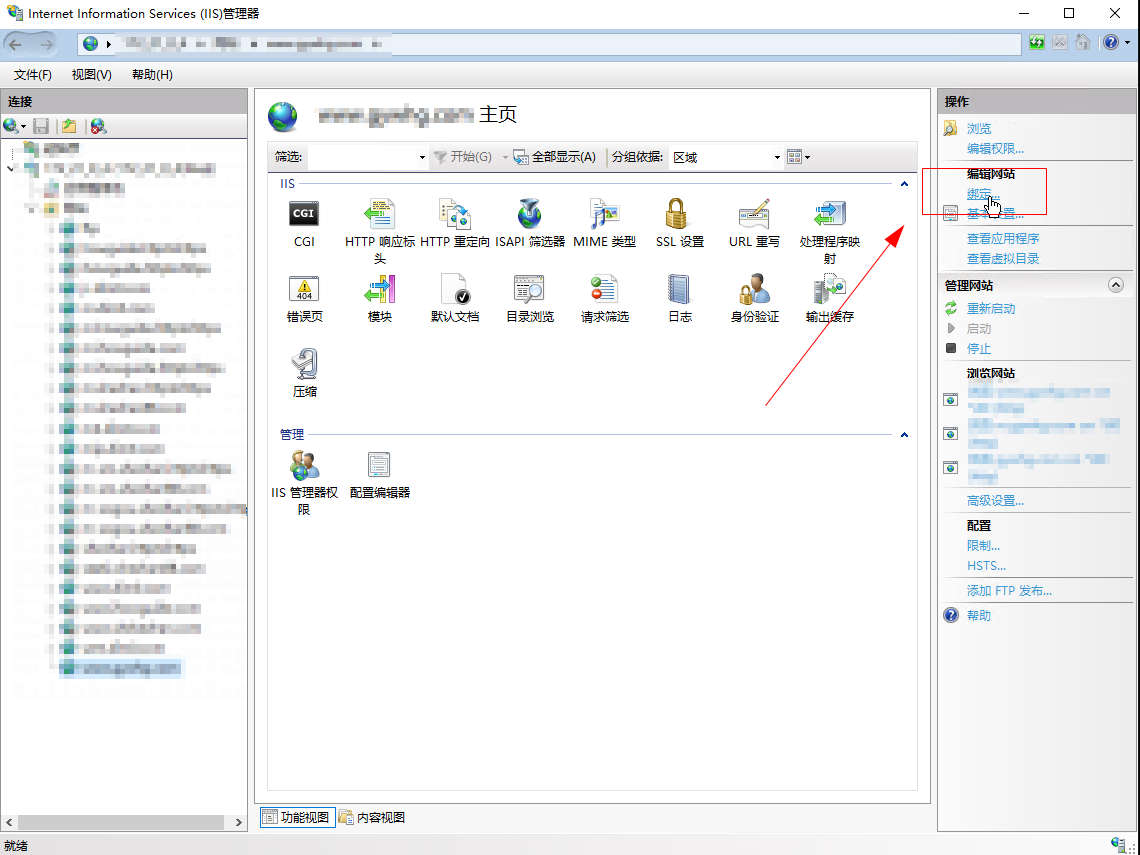The image size is (1140, 855).
Task: Open the 文件(F) menu
Action: [33, 74]
